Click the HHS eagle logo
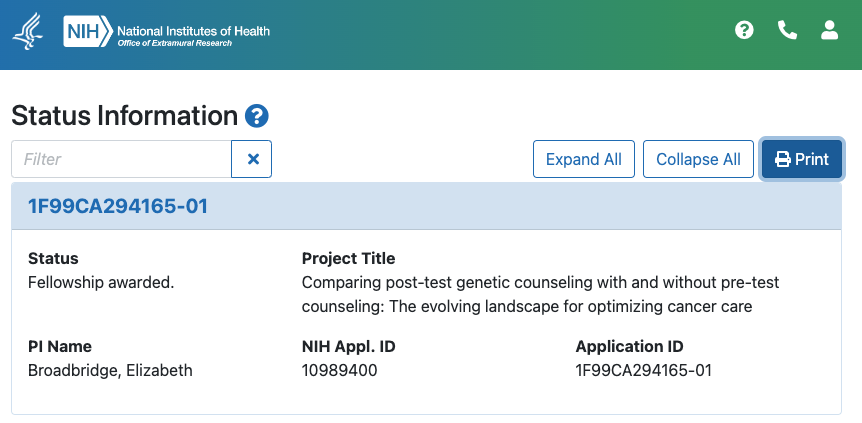The width and height of the screenshot is (862, 423). [x=27, y=32]
